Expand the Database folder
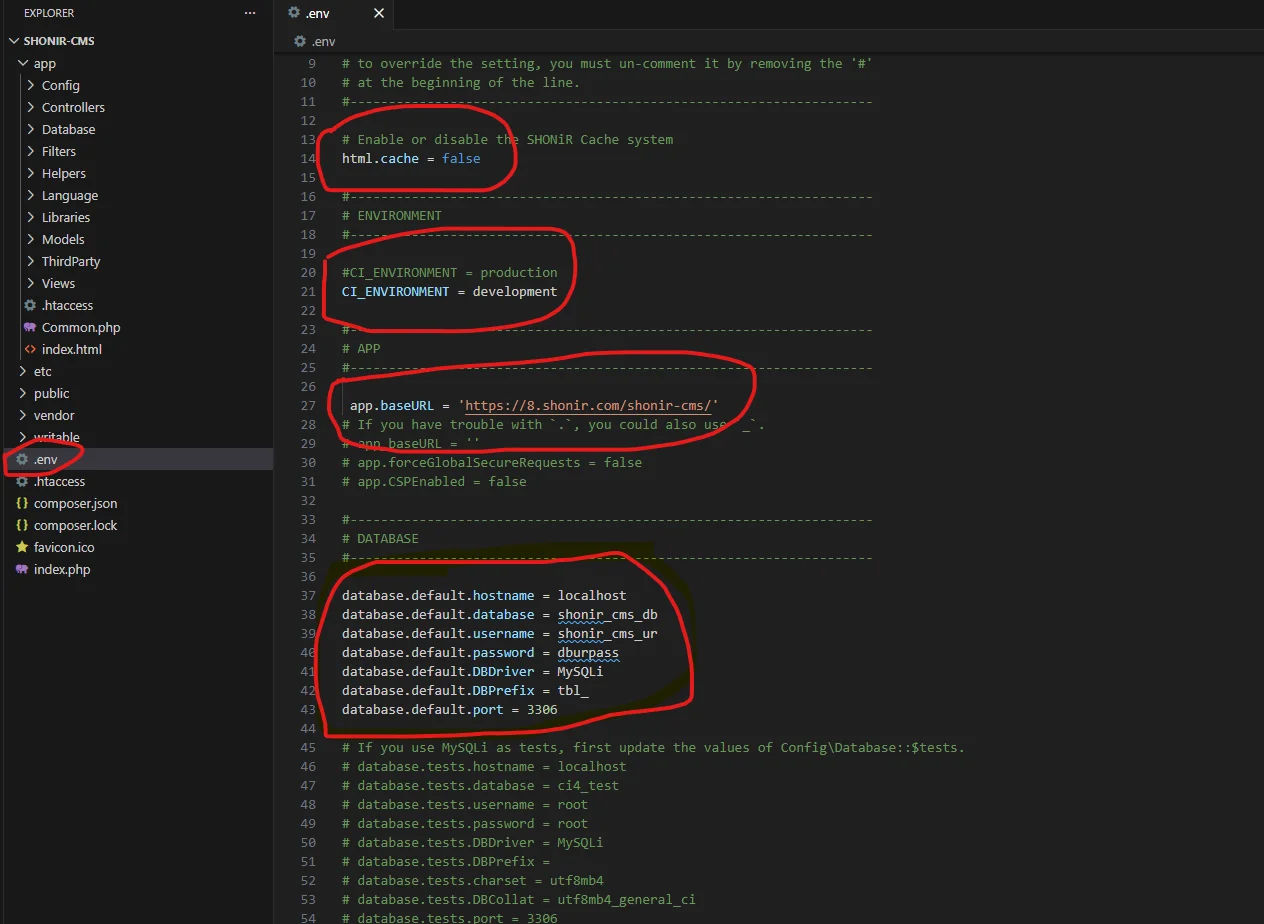Viewport: 1264px width, 924px height. (31, 129)
